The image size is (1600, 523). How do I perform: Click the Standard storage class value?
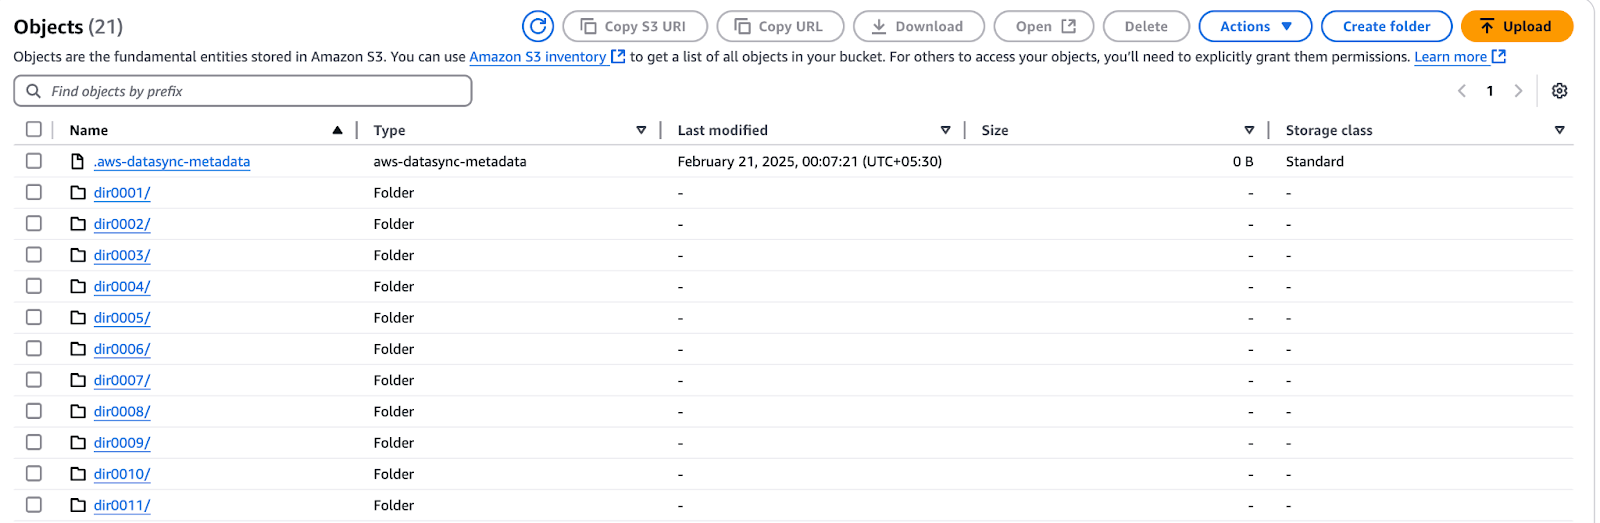[x=1314, y=161]
